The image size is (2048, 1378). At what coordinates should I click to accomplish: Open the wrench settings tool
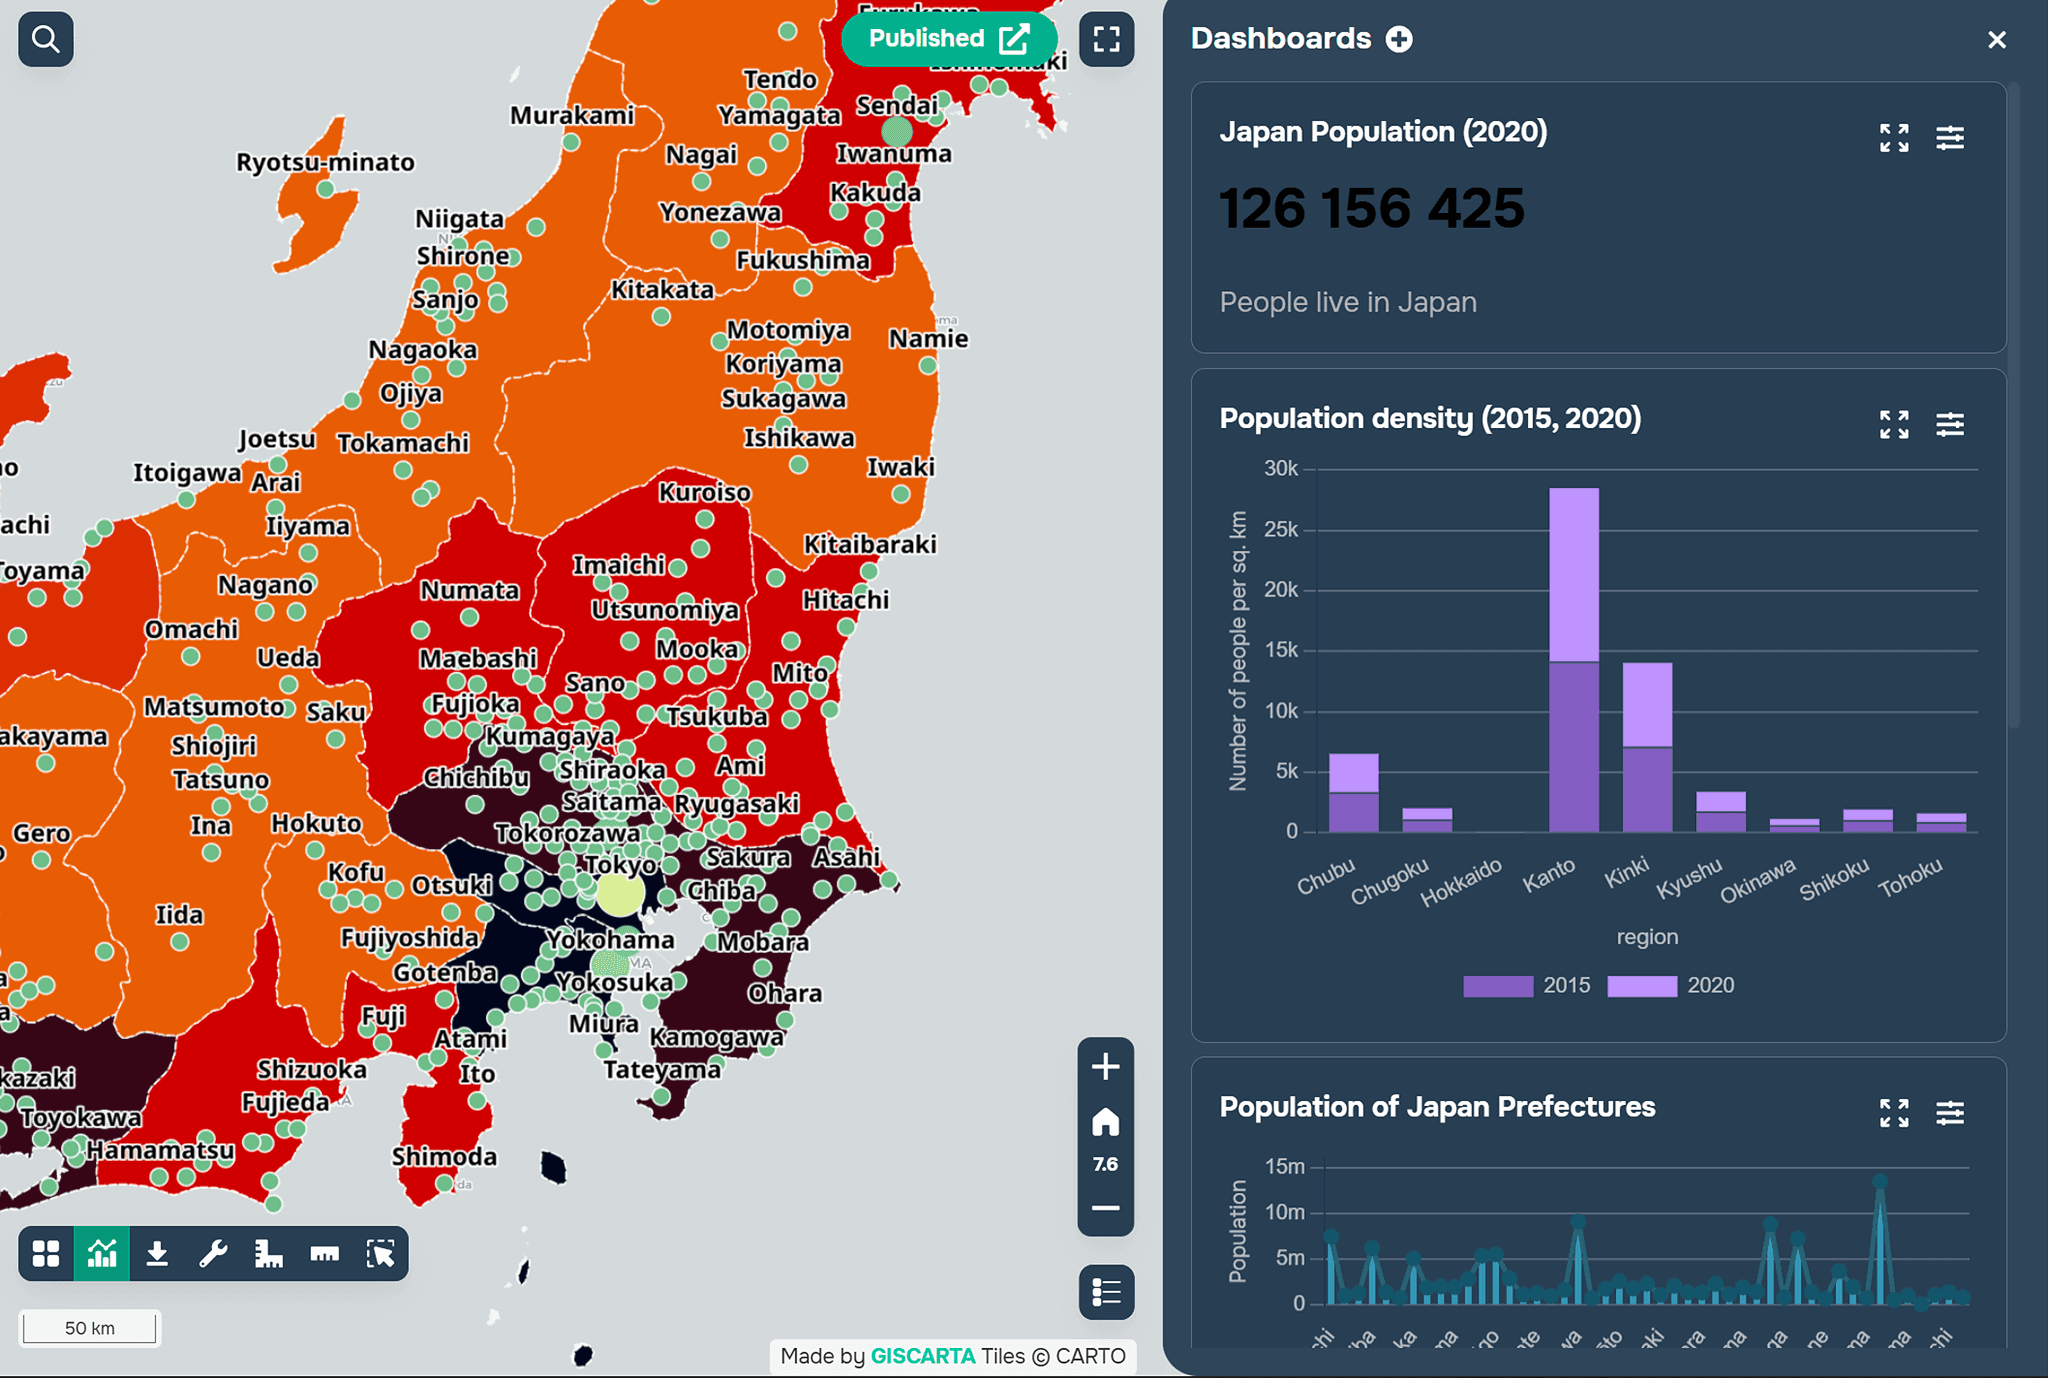tap(213, 1254)
